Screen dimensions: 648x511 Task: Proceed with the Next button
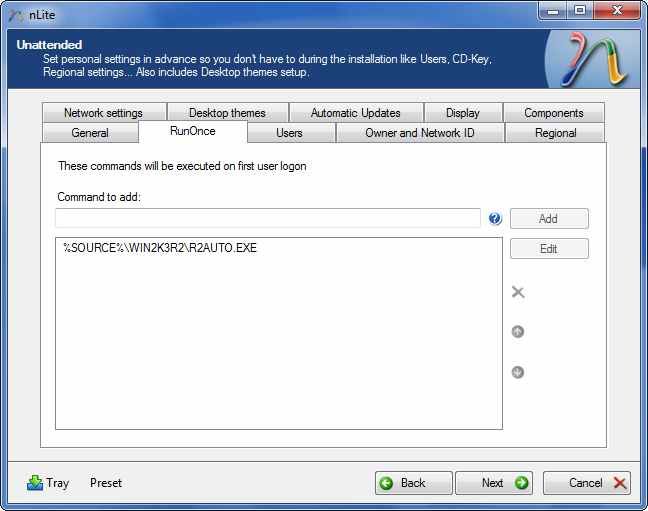point(493,482)
